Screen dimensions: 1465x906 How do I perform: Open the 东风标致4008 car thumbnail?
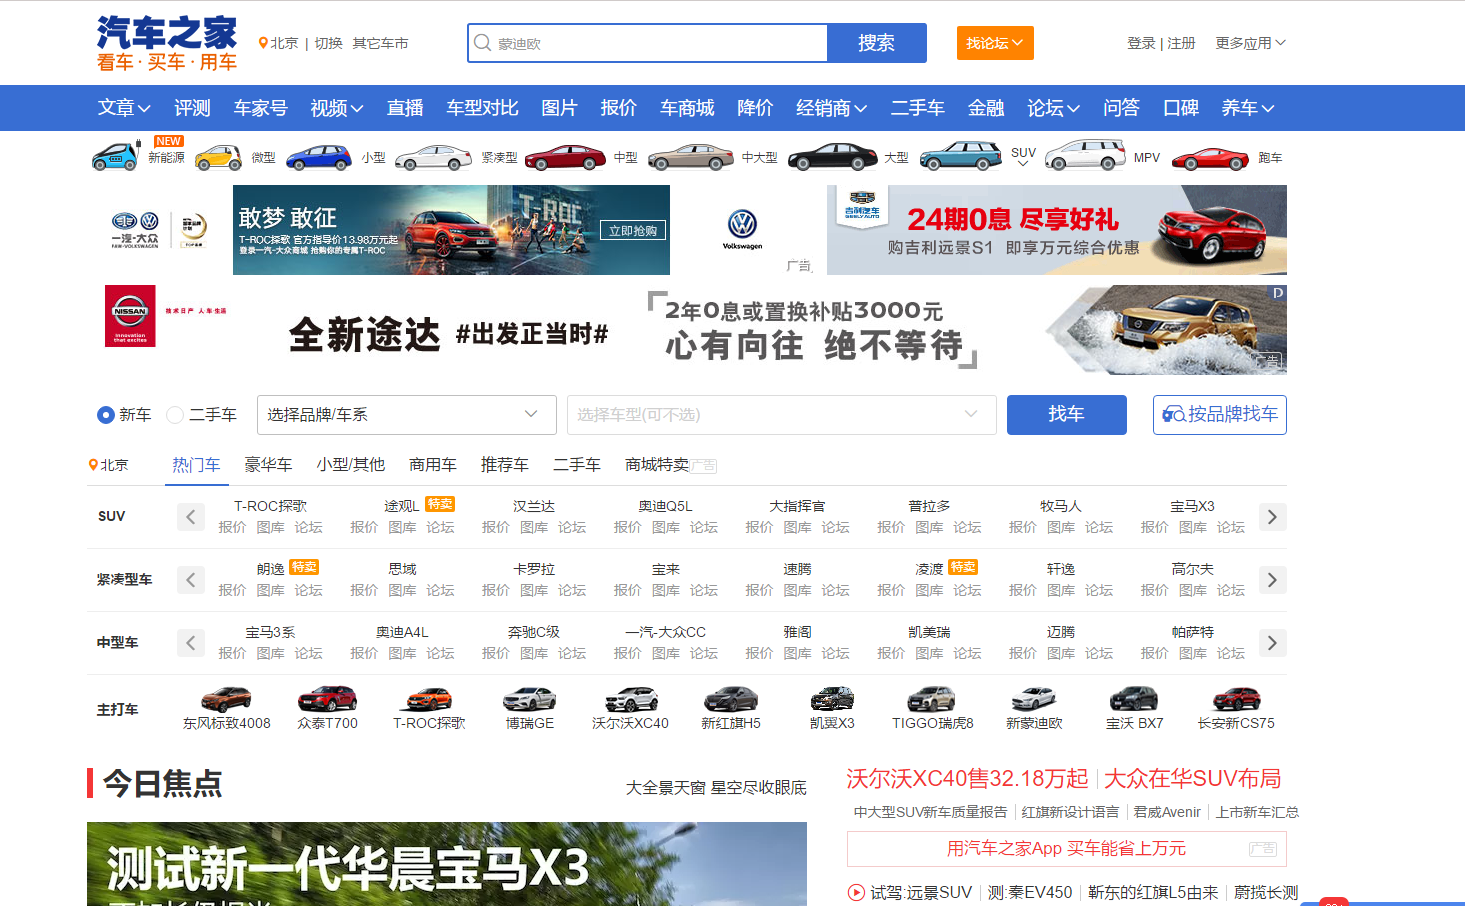[x=226, y=699]
